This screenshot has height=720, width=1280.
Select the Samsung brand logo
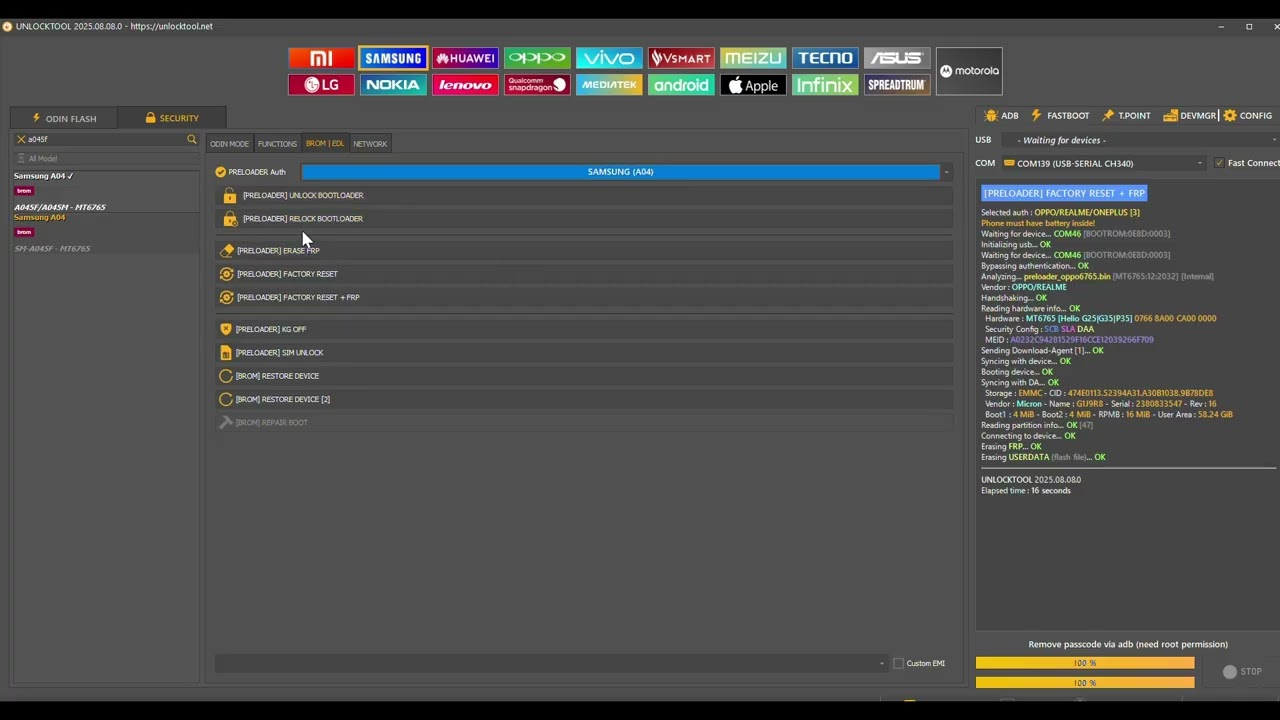[393, 58]
